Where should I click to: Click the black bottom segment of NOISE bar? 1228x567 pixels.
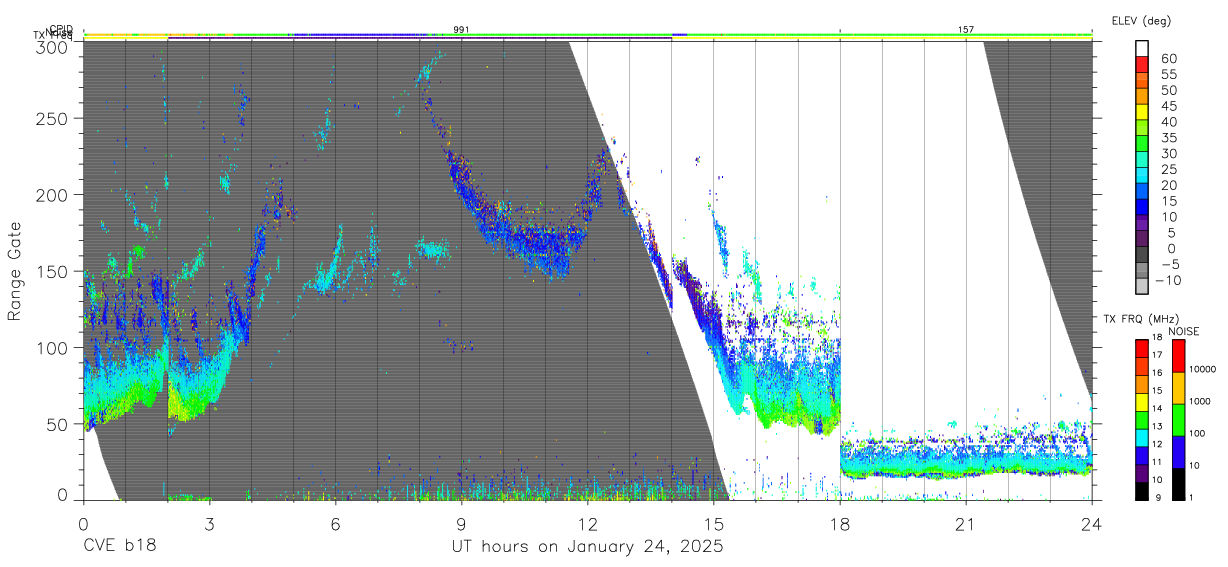point(1178,483)
